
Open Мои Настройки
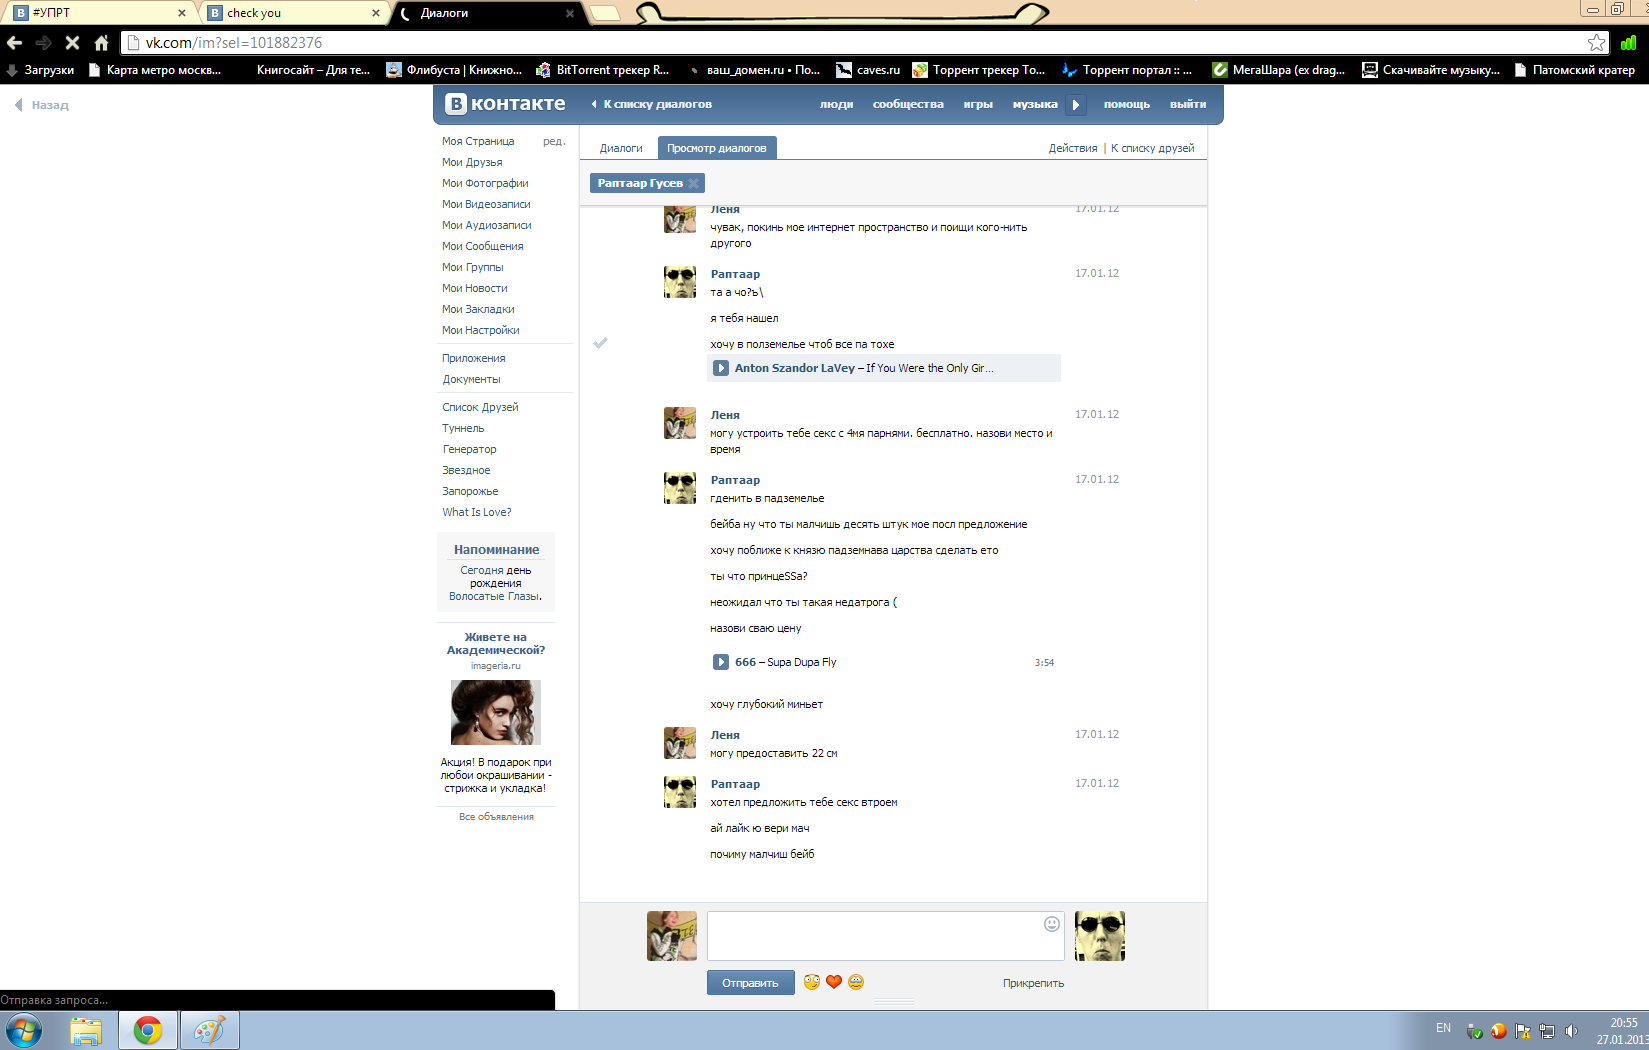[481, 330]
